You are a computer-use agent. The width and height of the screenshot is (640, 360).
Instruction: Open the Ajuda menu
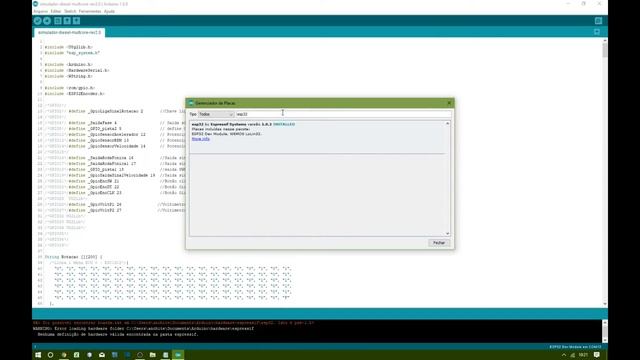[109, 11]
